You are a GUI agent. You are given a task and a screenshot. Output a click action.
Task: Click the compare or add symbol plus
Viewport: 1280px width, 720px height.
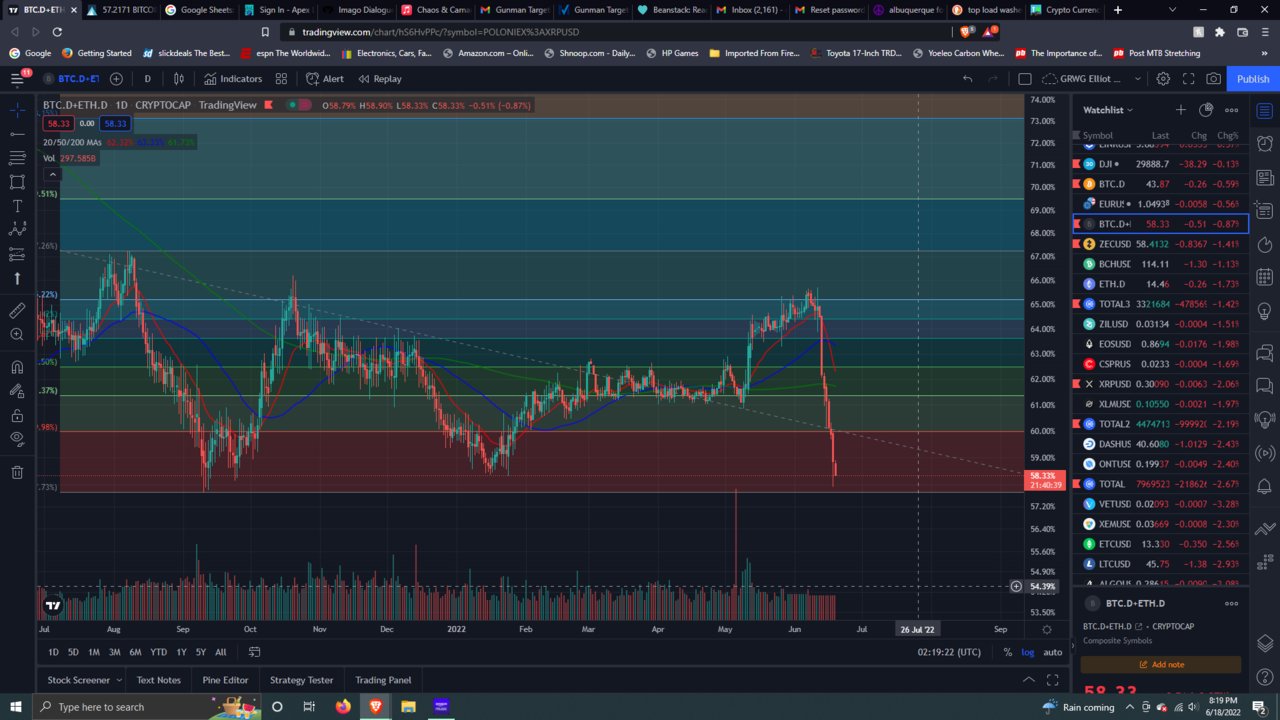pos(116,79)
